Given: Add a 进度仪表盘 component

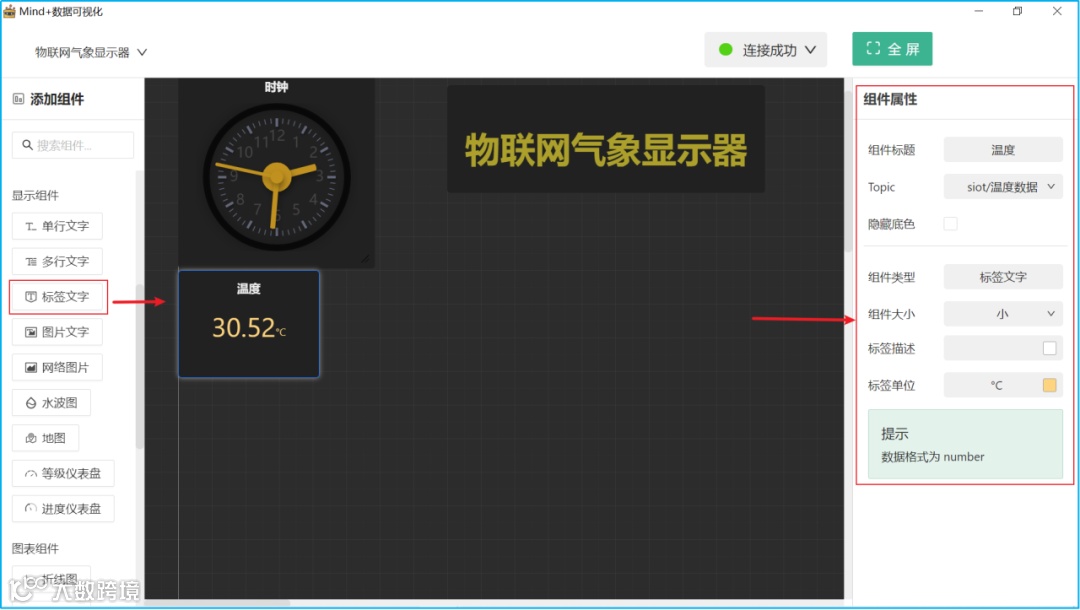Looking at the screenshot, I should click(63, 509).
